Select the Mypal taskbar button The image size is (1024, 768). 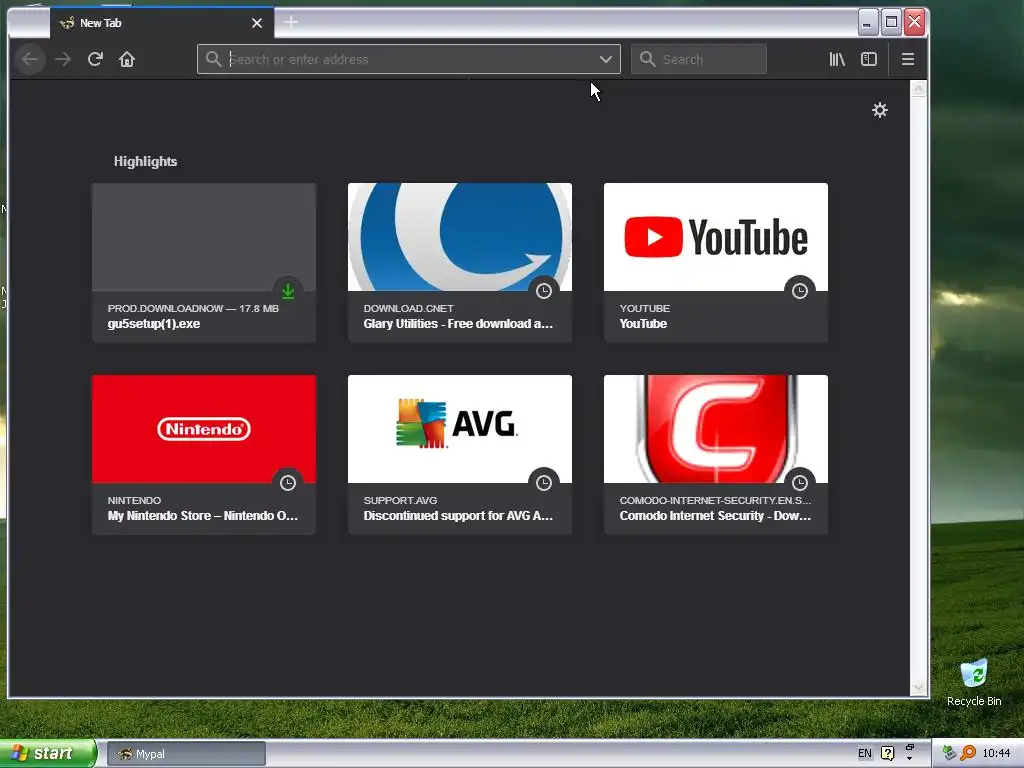click(x=186, y=754)
